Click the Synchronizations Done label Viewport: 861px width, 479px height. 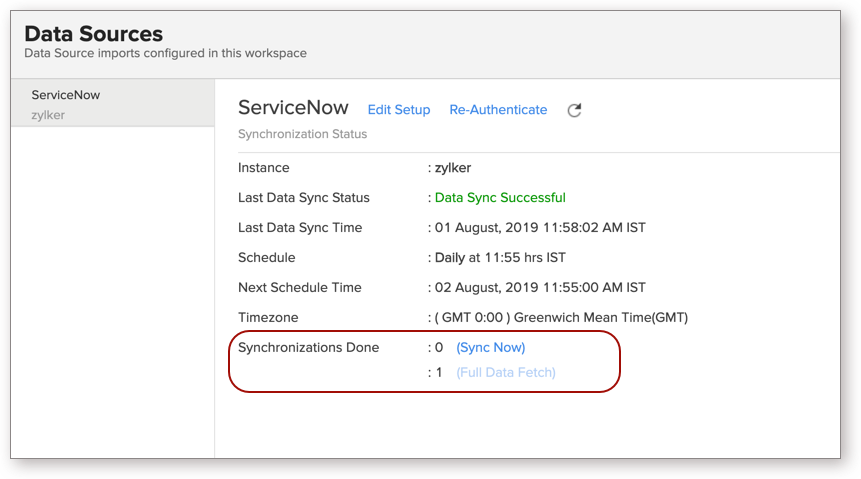[x=308, y=347]
